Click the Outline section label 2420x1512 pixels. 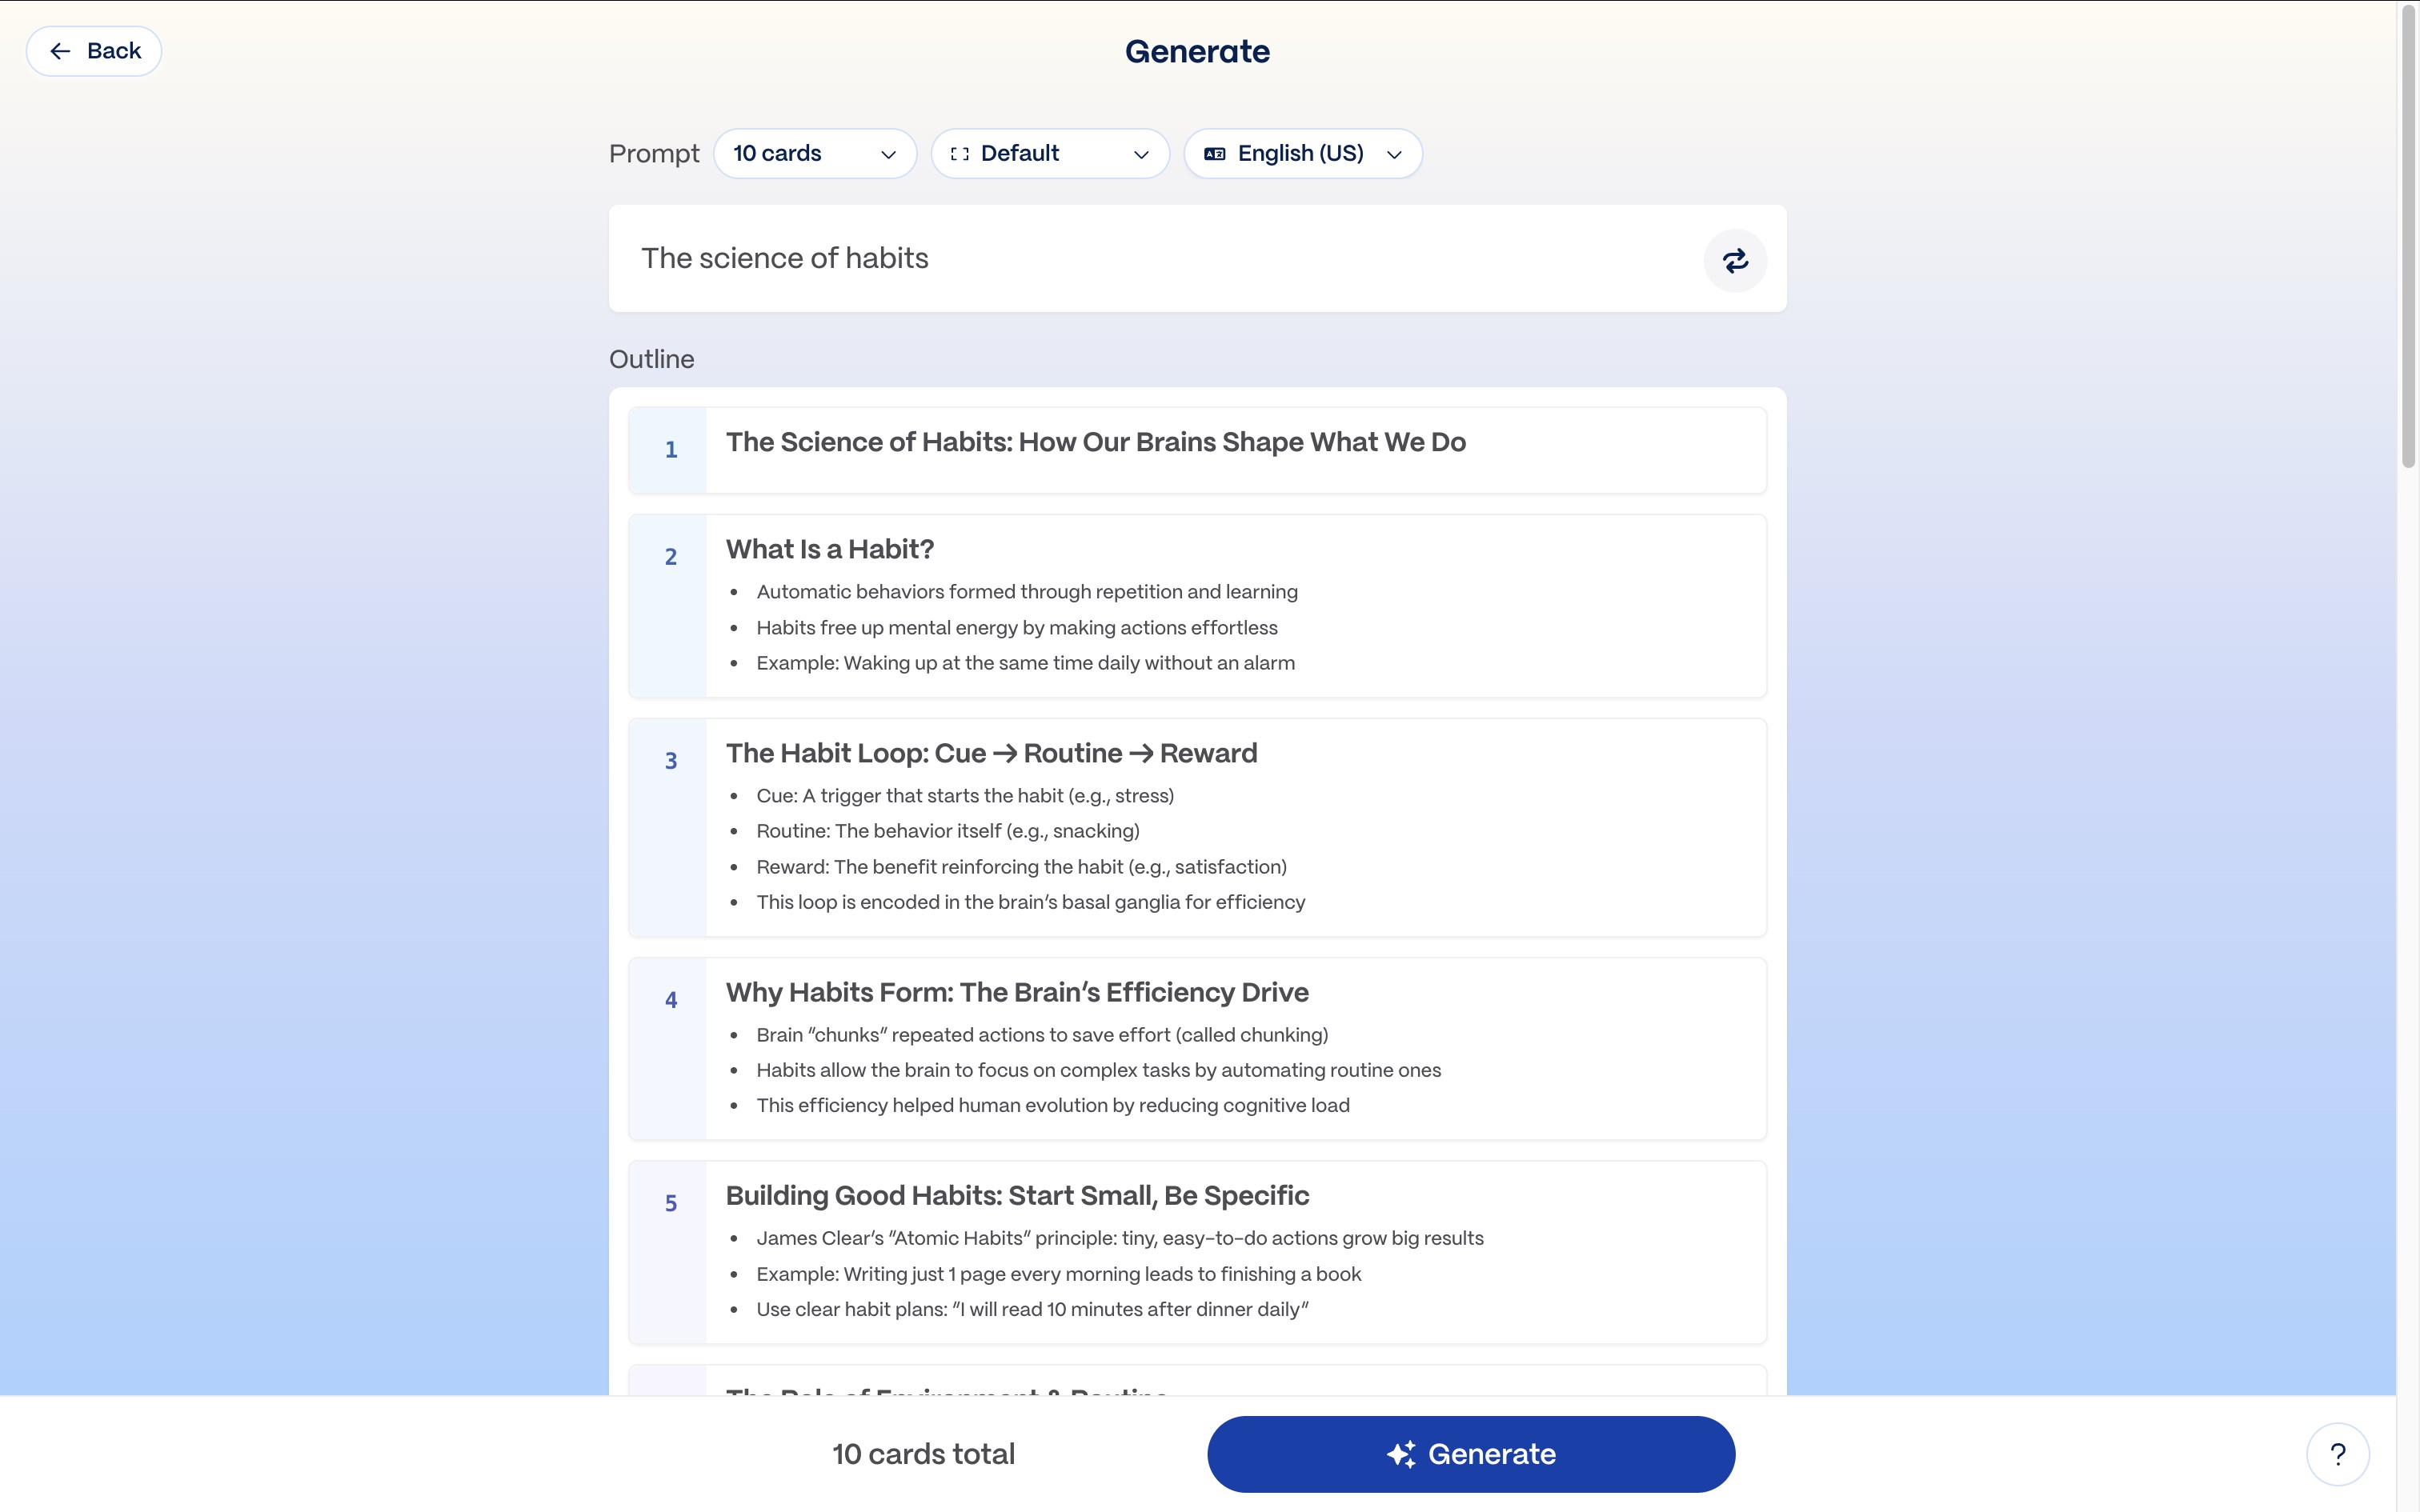coord(651,358)
